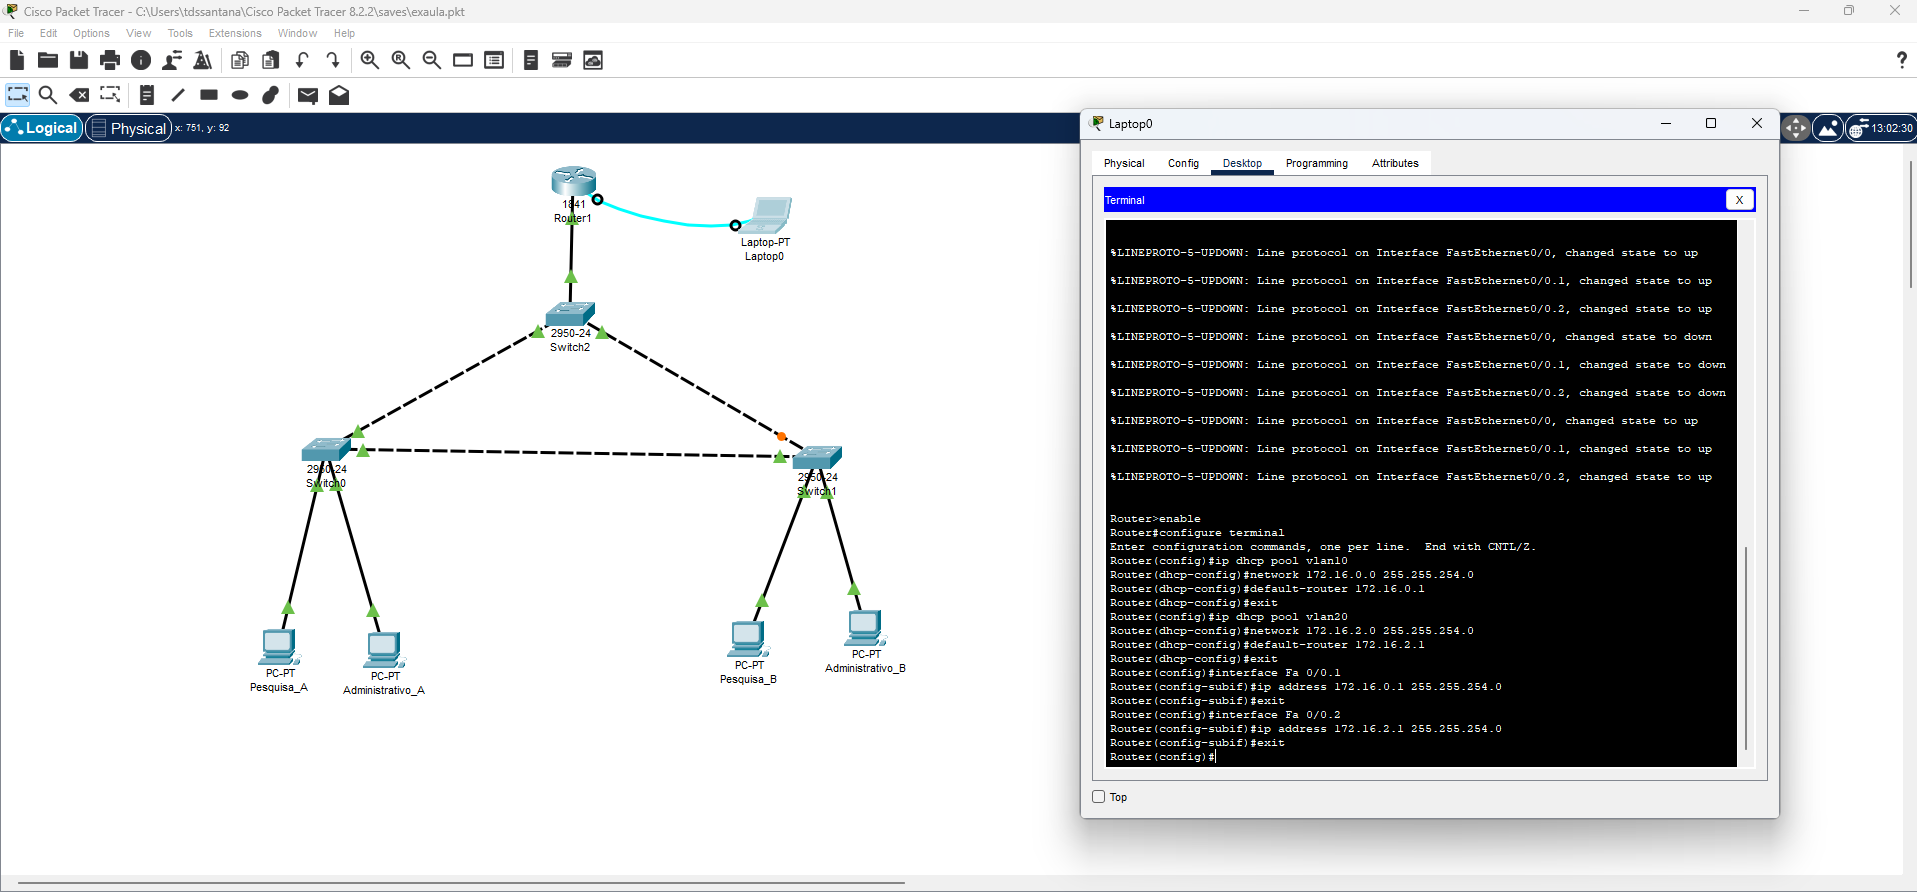Image resolution: width=1917 pixels, height=892 pixels.
Task: Open the Edit menu
Action: [48, 33]
